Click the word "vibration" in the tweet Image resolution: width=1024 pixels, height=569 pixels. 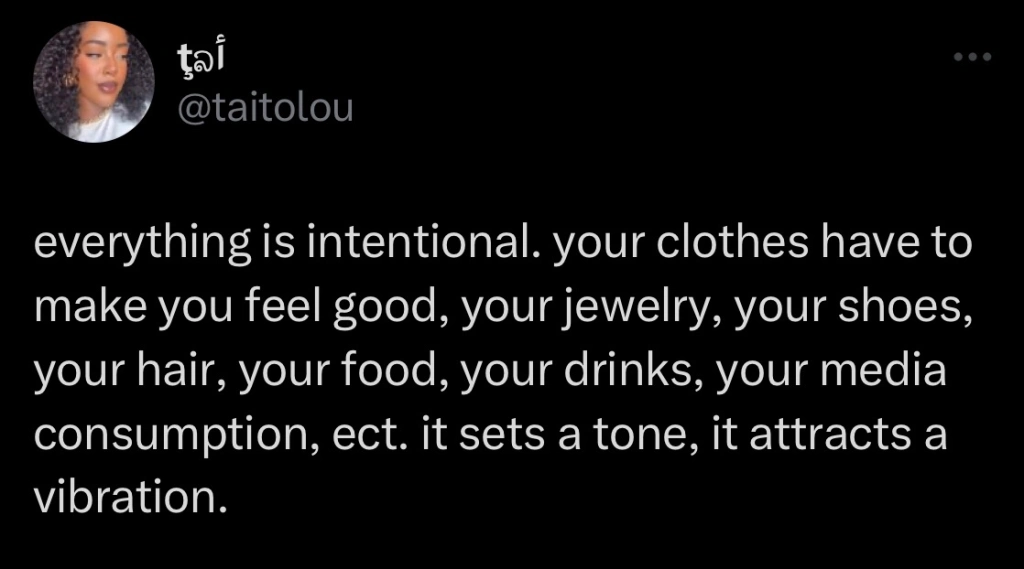pos(123,497)
